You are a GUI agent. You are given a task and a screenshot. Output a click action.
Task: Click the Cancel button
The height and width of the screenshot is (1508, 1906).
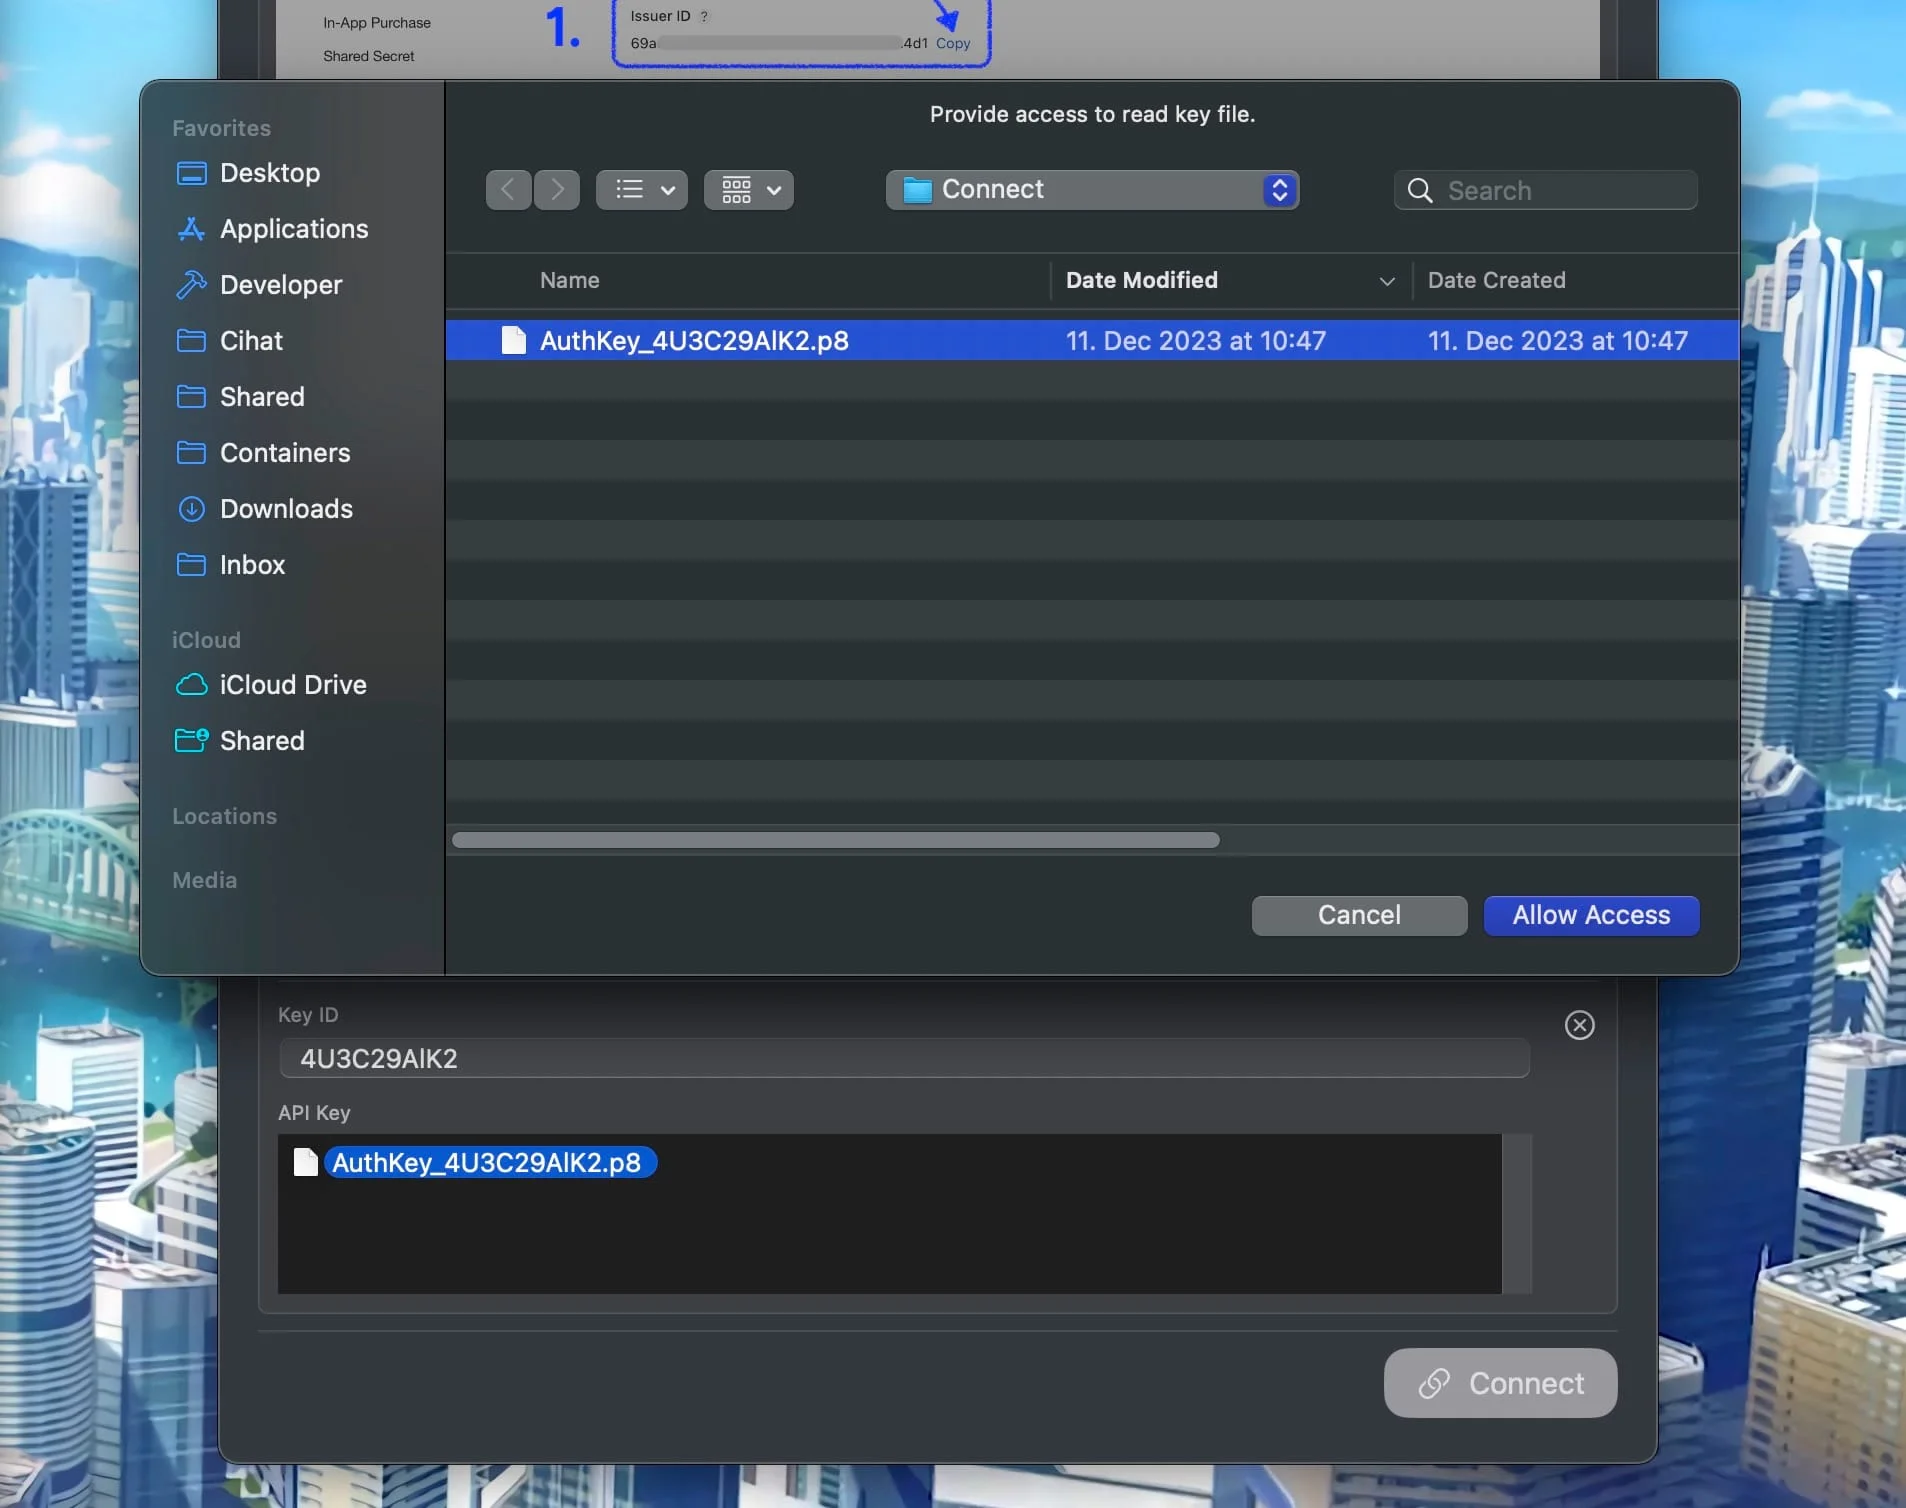(1359, 915)
